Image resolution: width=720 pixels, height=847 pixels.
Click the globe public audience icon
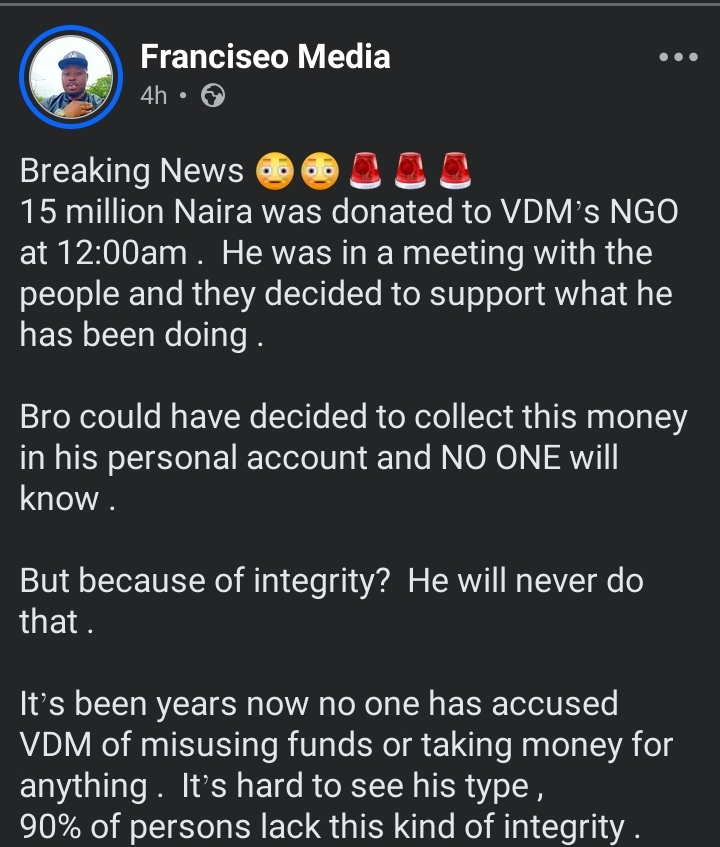(x=213, y=96)
